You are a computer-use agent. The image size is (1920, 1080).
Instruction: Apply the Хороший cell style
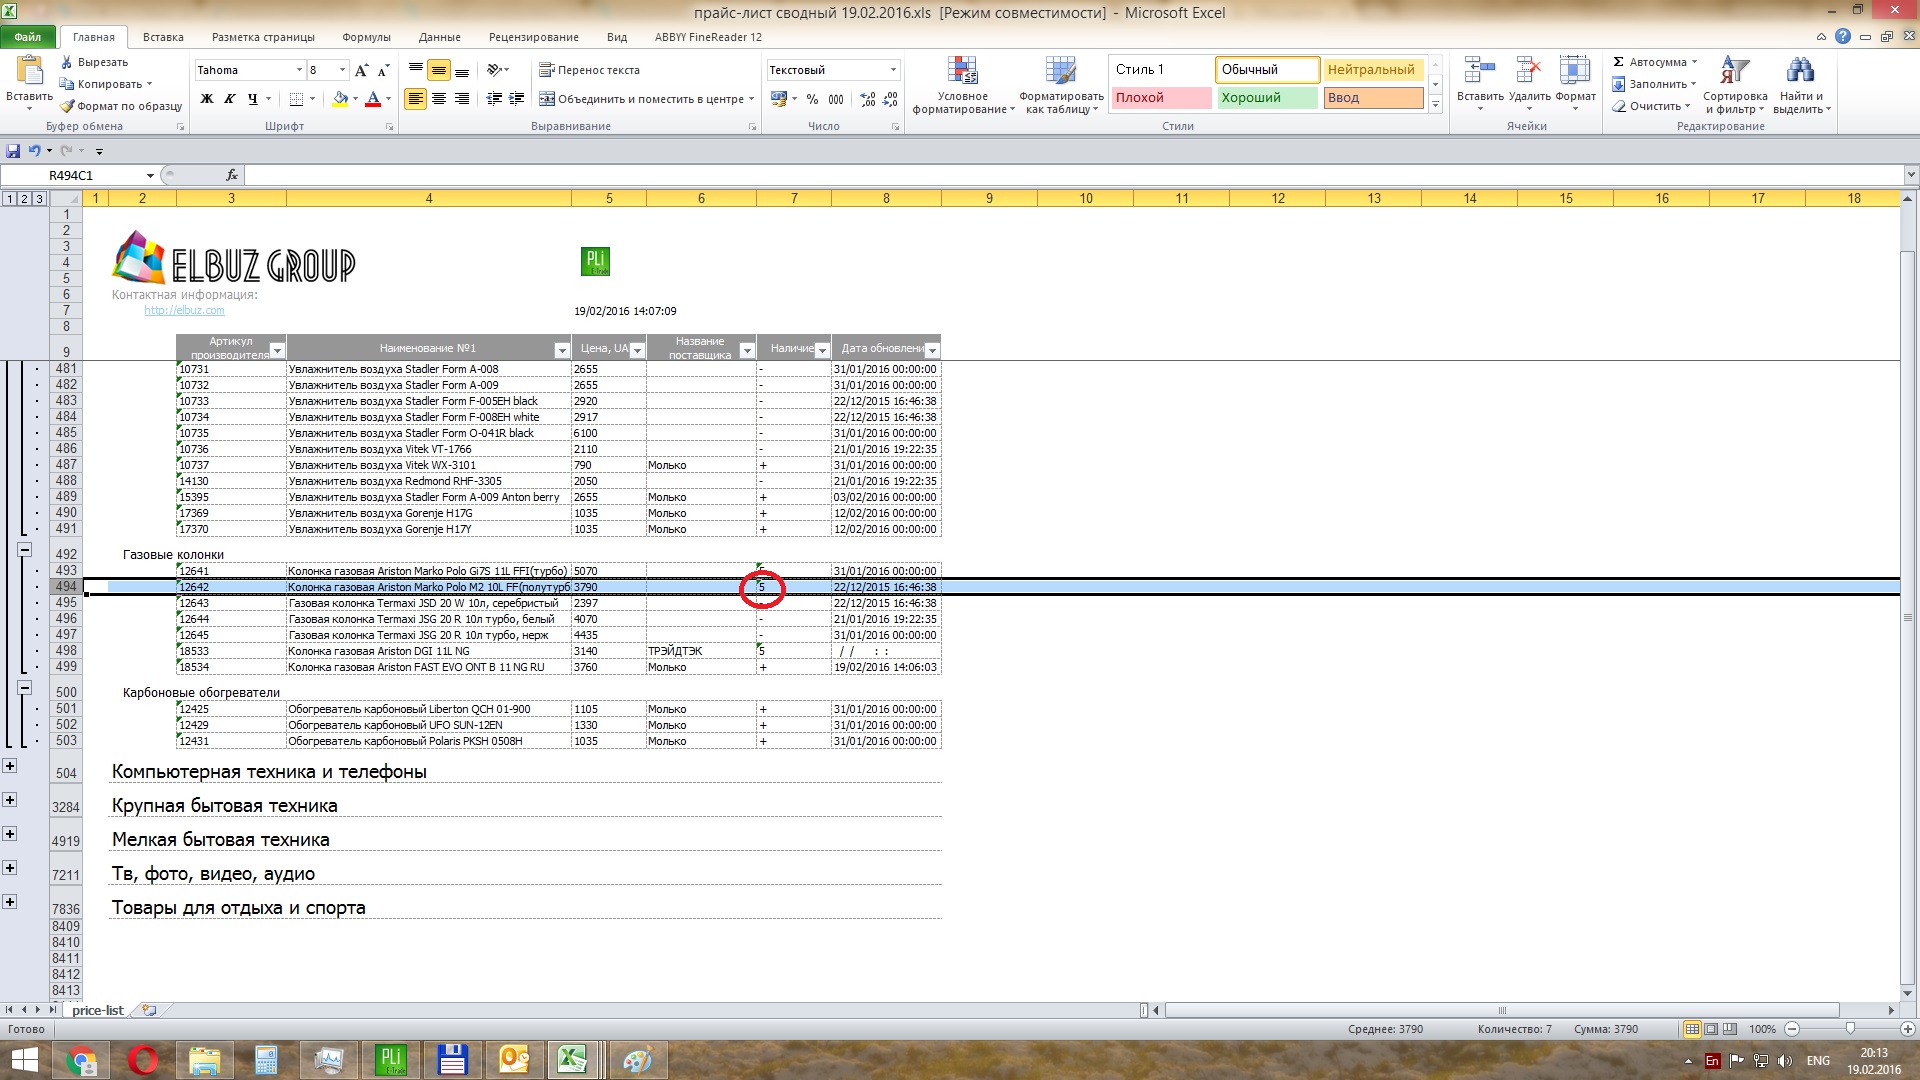(1266, 98)
